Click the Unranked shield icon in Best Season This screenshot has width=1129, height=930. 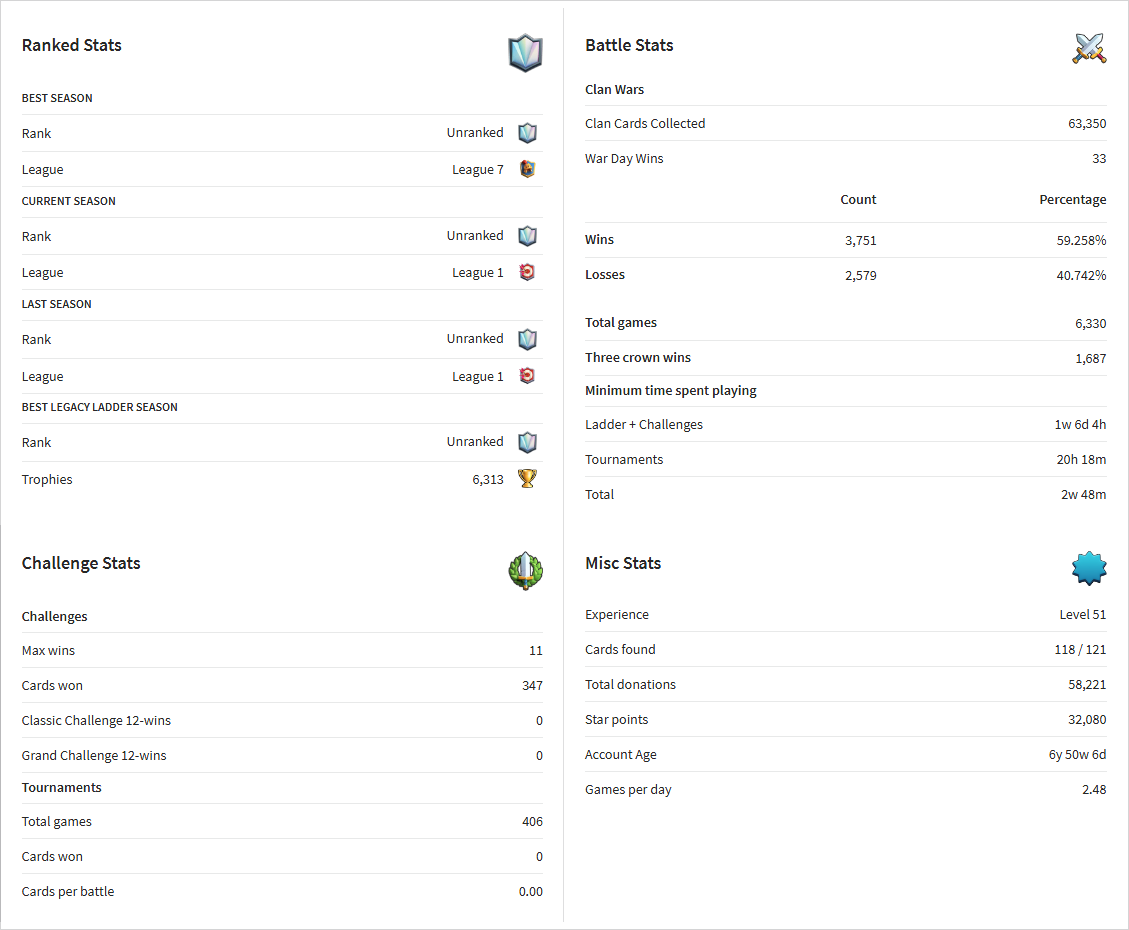pyautogui.click(x=528, y=133)
